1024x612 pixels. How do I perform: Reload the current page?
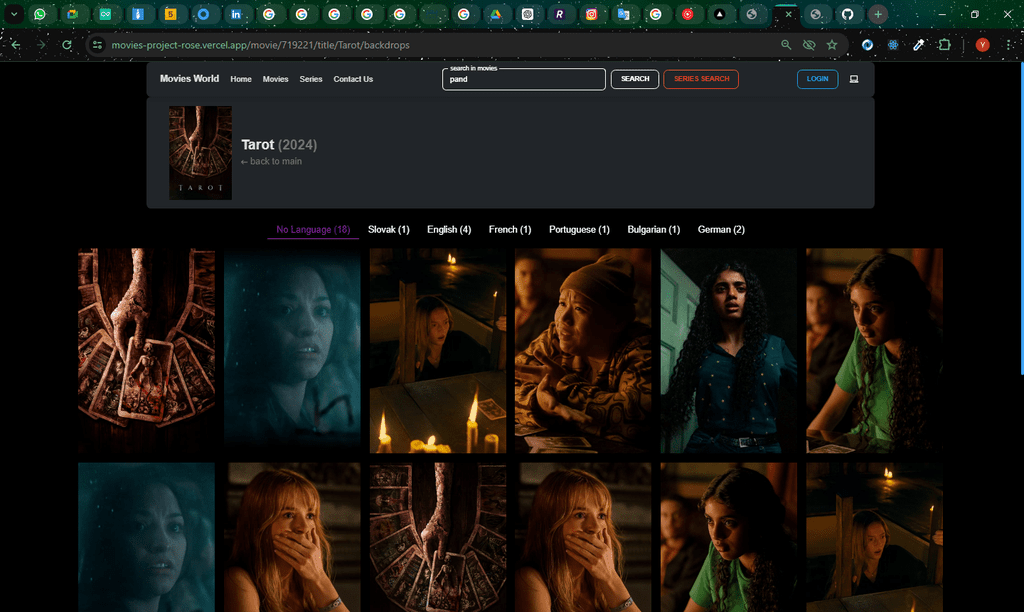tap(67, 45)
